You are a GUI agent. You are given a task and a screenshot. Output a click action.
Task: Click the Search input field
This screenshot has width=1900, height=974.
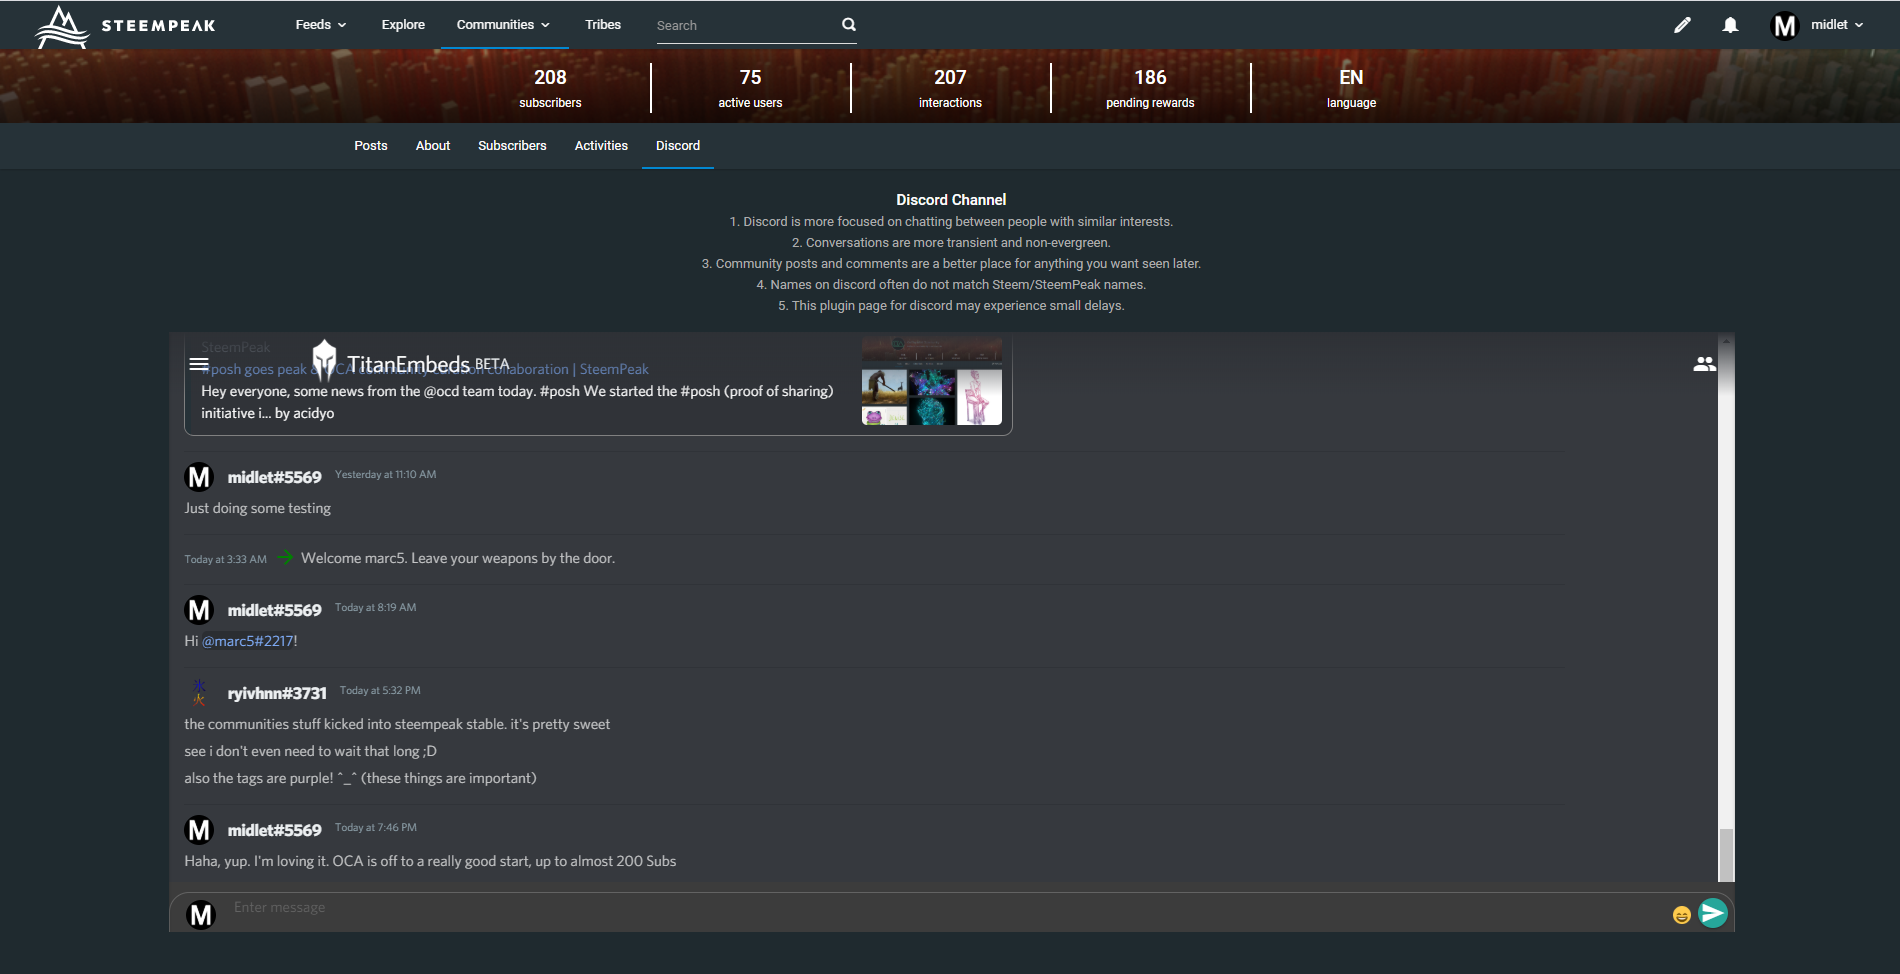pos(745,26)
